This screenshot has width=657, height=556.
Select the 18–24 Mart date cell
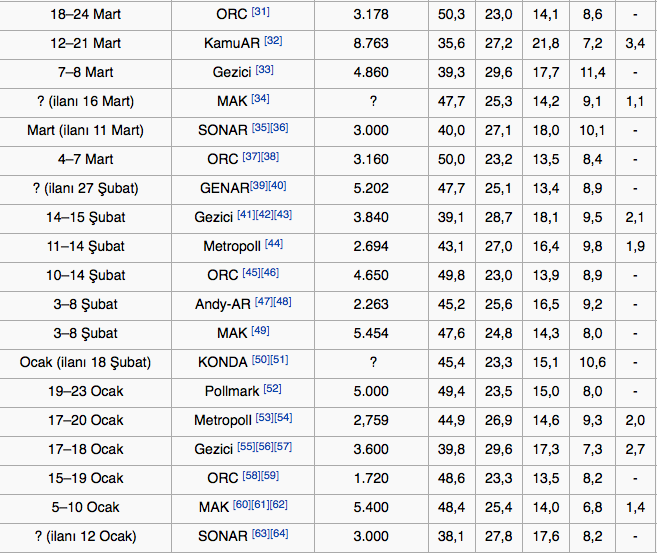pos(85,14)
